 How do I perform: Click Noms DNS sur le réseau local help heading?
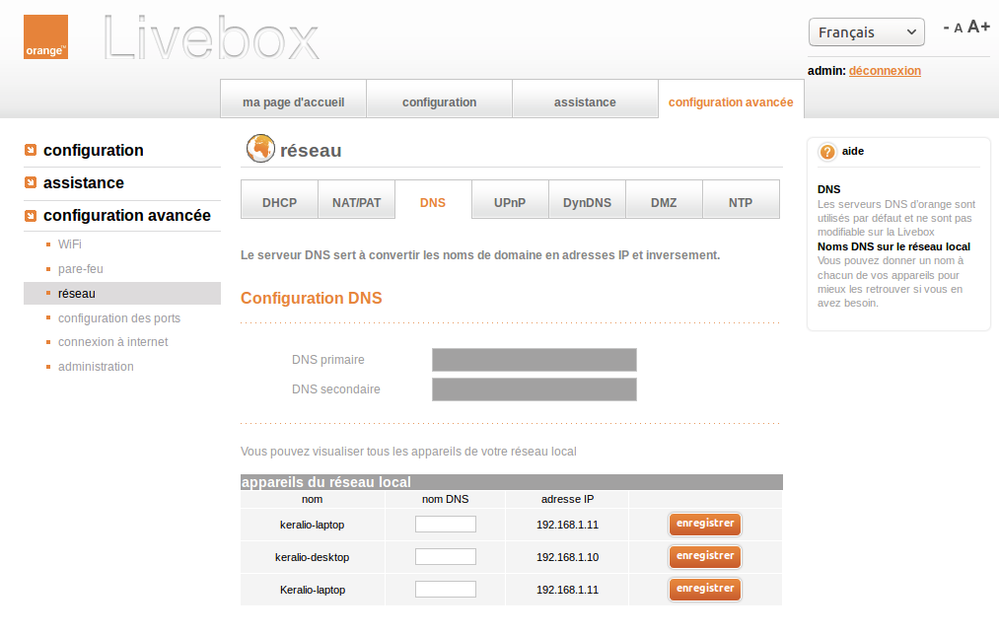click(893, 247)
